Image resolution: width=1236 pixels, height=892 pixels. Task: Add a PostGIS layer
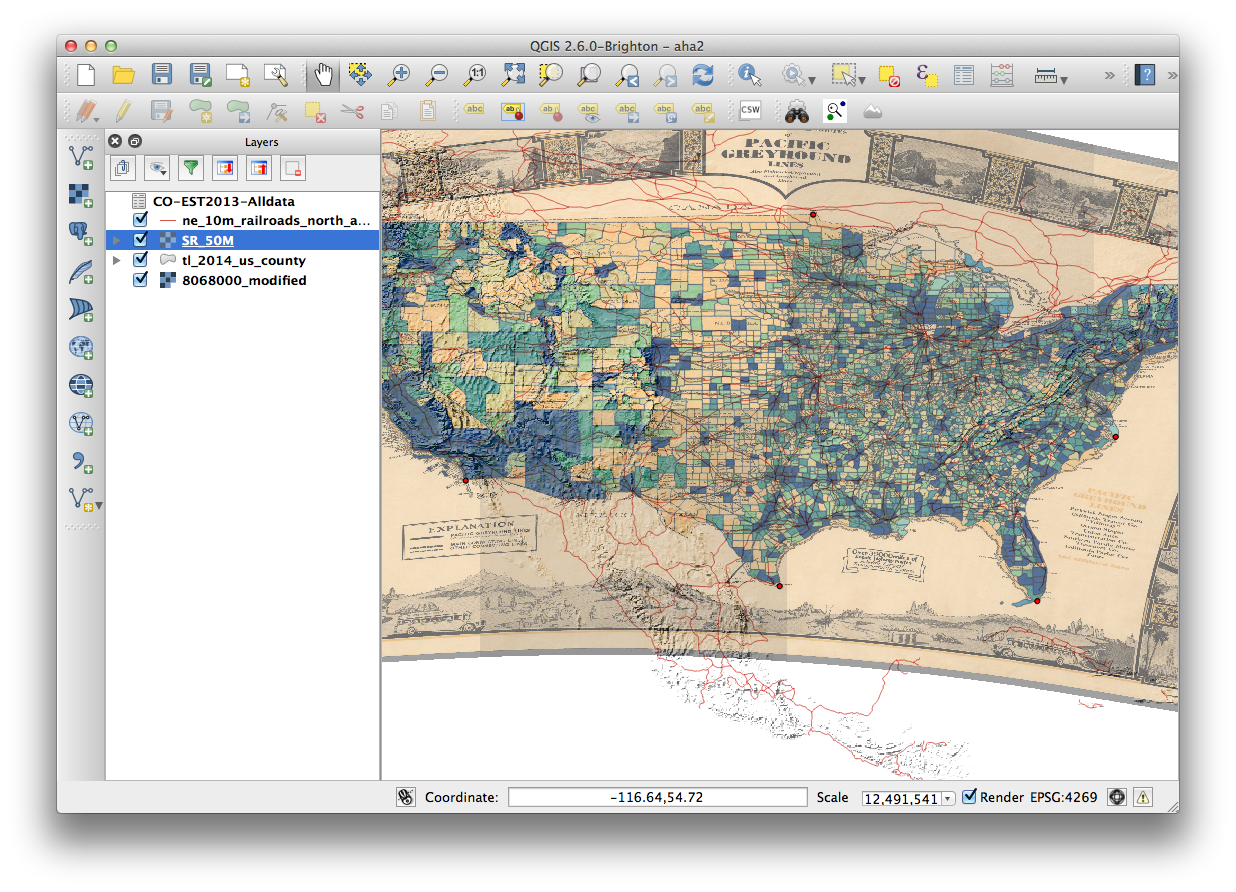pyautogui.click(x=81, y=233)
